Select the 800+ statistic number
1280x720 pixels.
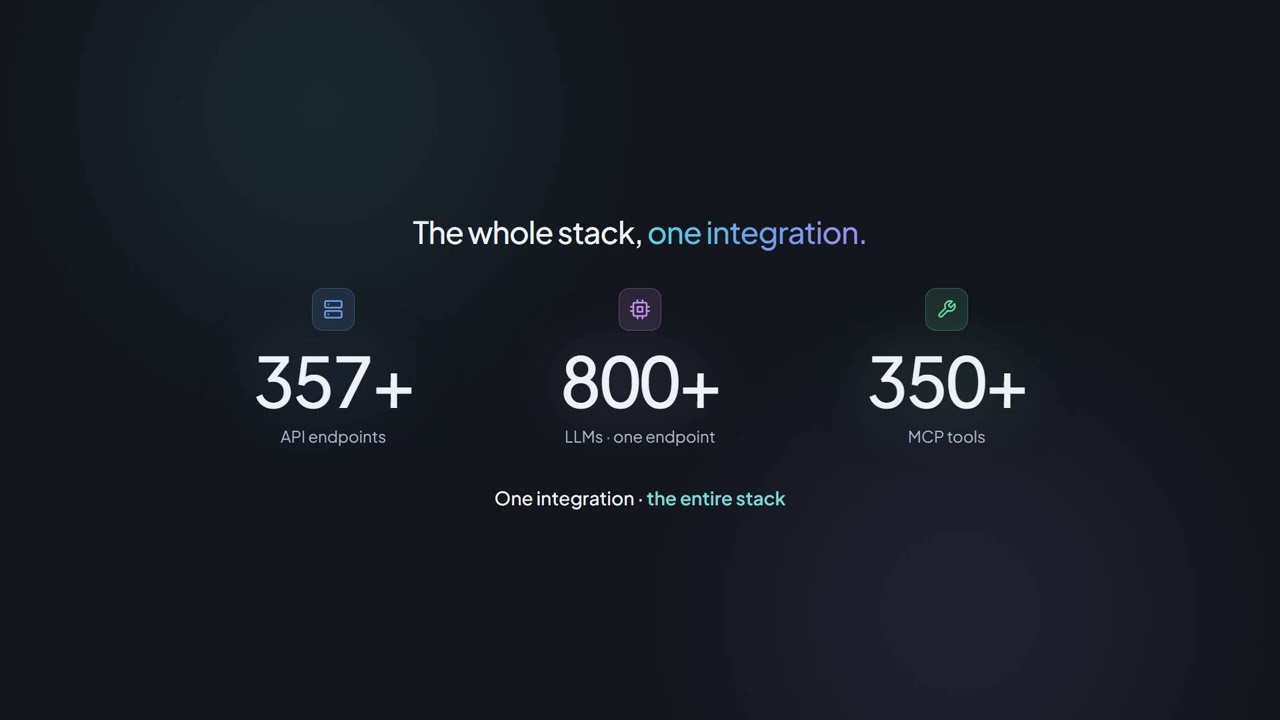(640, 383)
